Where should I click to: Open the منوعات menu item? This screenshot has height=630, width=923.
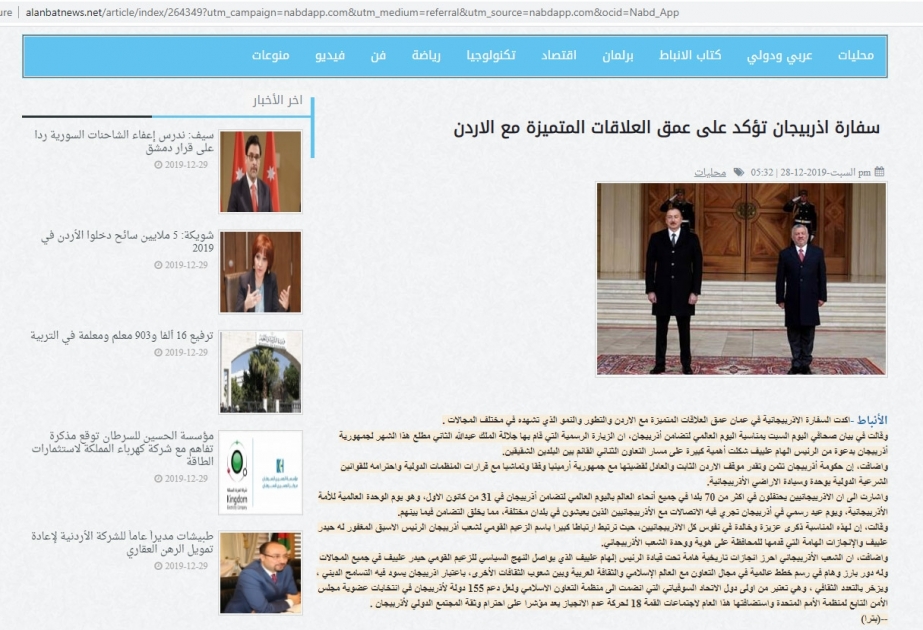(x=270, y=55)
